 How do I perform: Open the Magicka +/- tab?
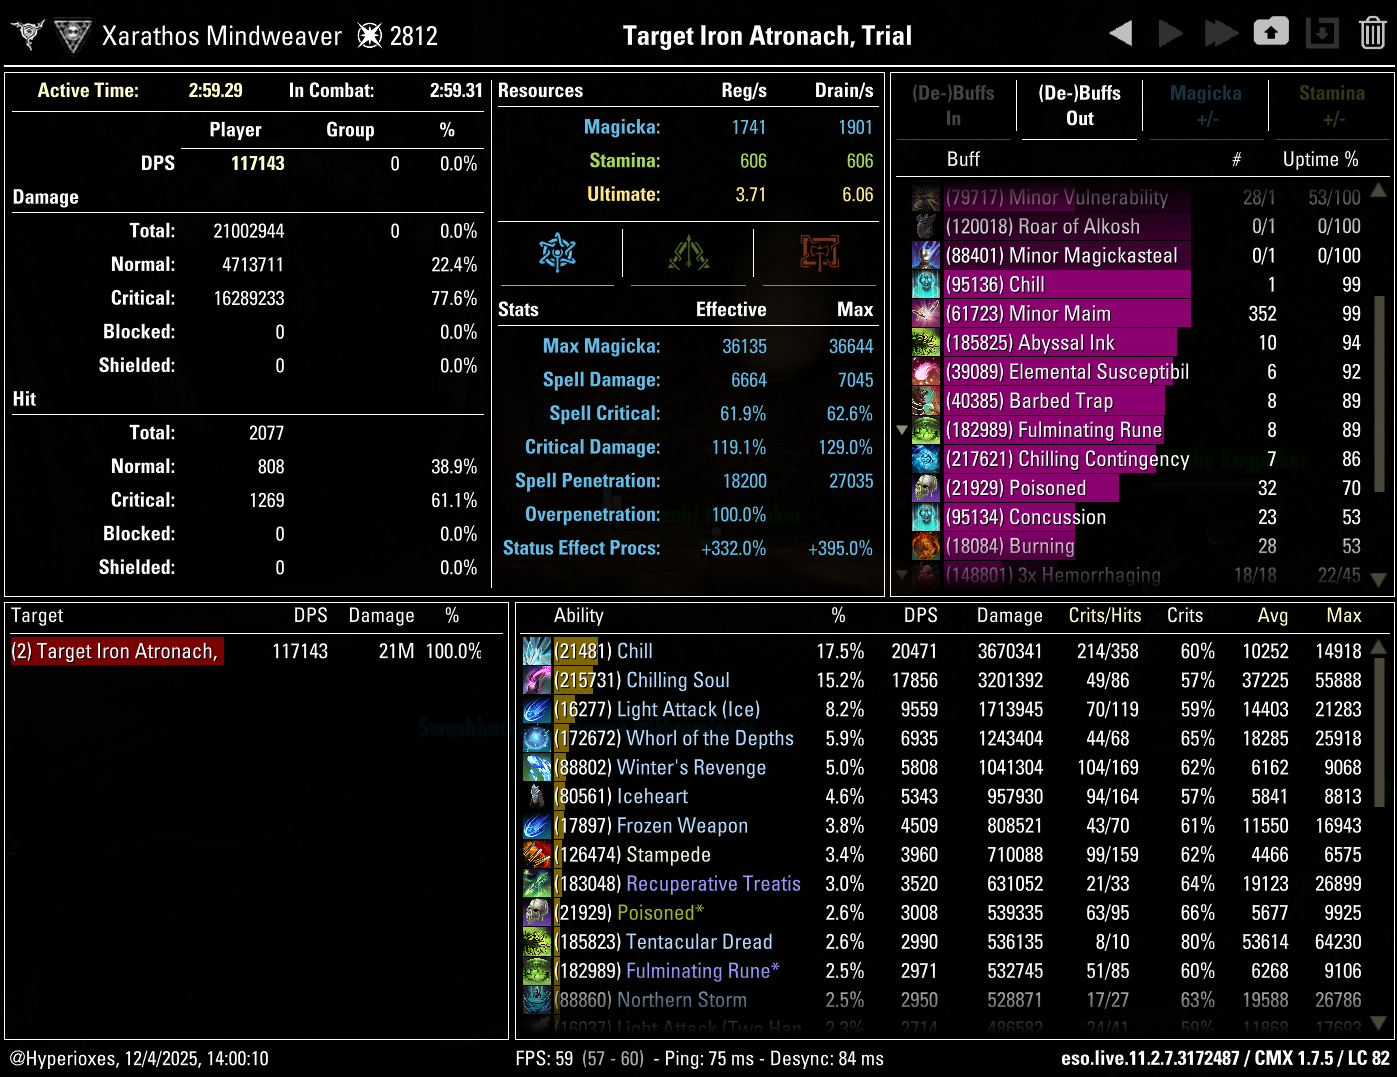click(x=1205, y=106)
